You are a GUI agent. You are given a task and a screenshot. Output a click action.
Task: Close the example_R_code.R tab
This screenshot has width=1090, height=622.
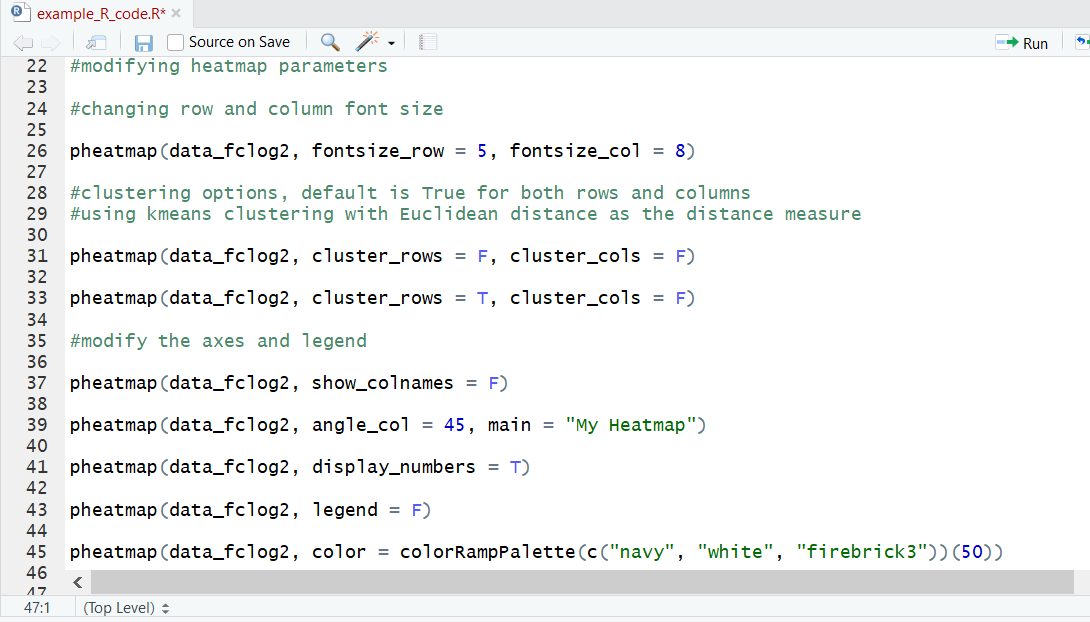point(178,14)
